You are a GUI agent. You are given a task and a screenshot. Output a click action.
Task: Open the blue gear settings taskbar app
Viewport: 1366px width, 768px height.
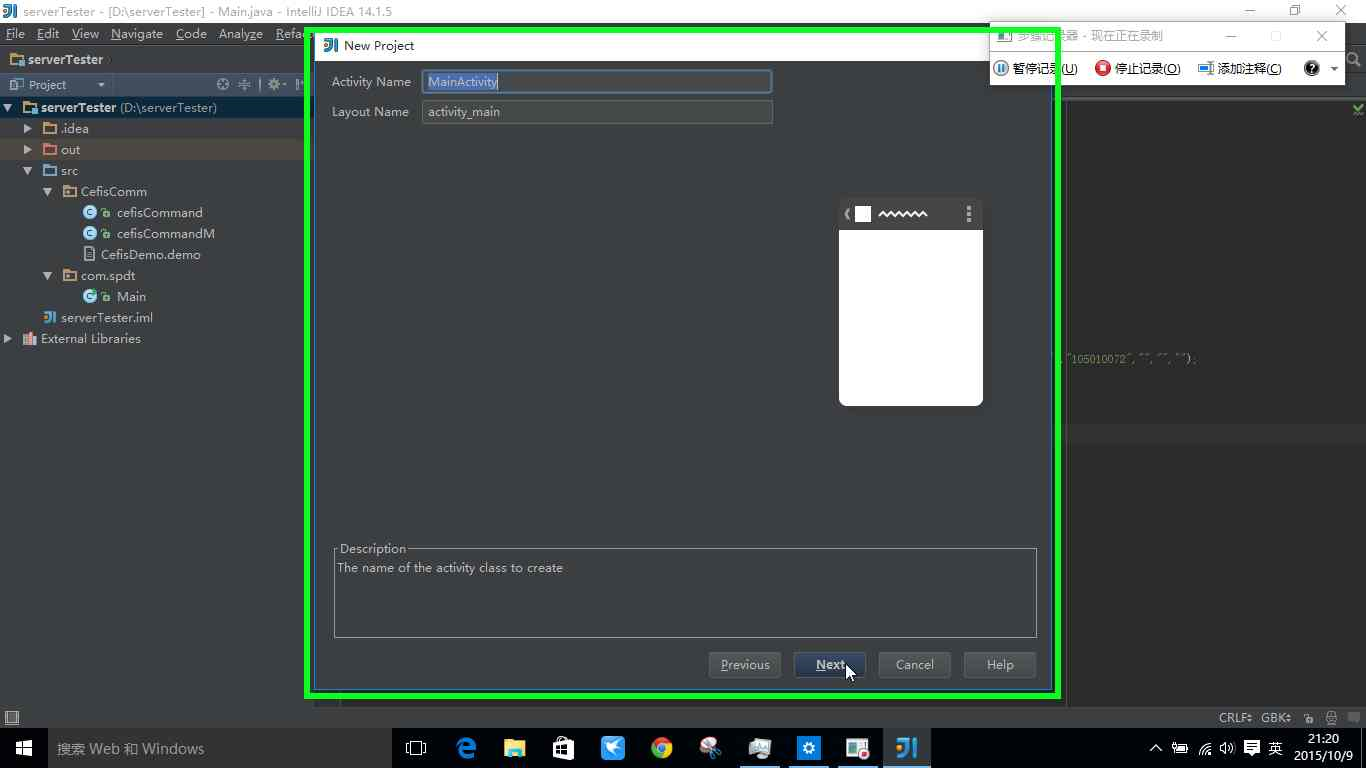coord(808,748)
